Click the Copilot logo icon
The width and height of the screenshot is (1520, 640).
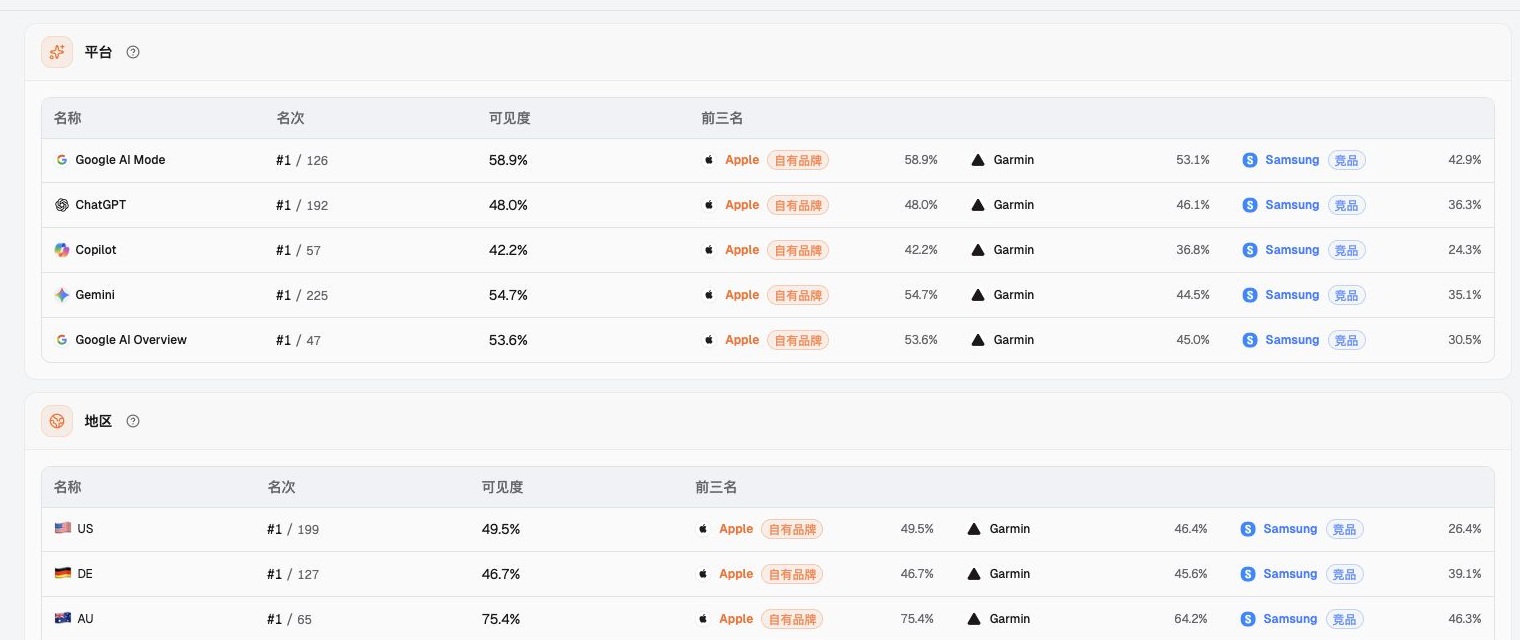tap(62, 250)
